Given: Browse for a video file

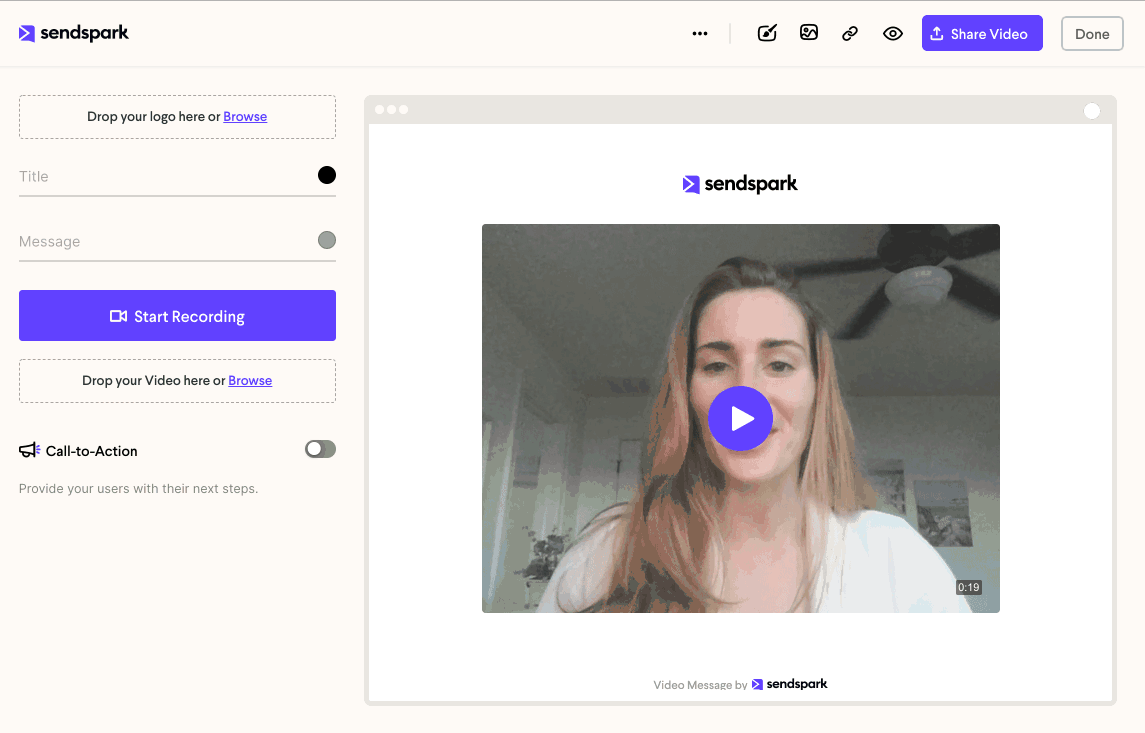Looking at the screenshot, I should pyautogui.click(x=250, y=381).
